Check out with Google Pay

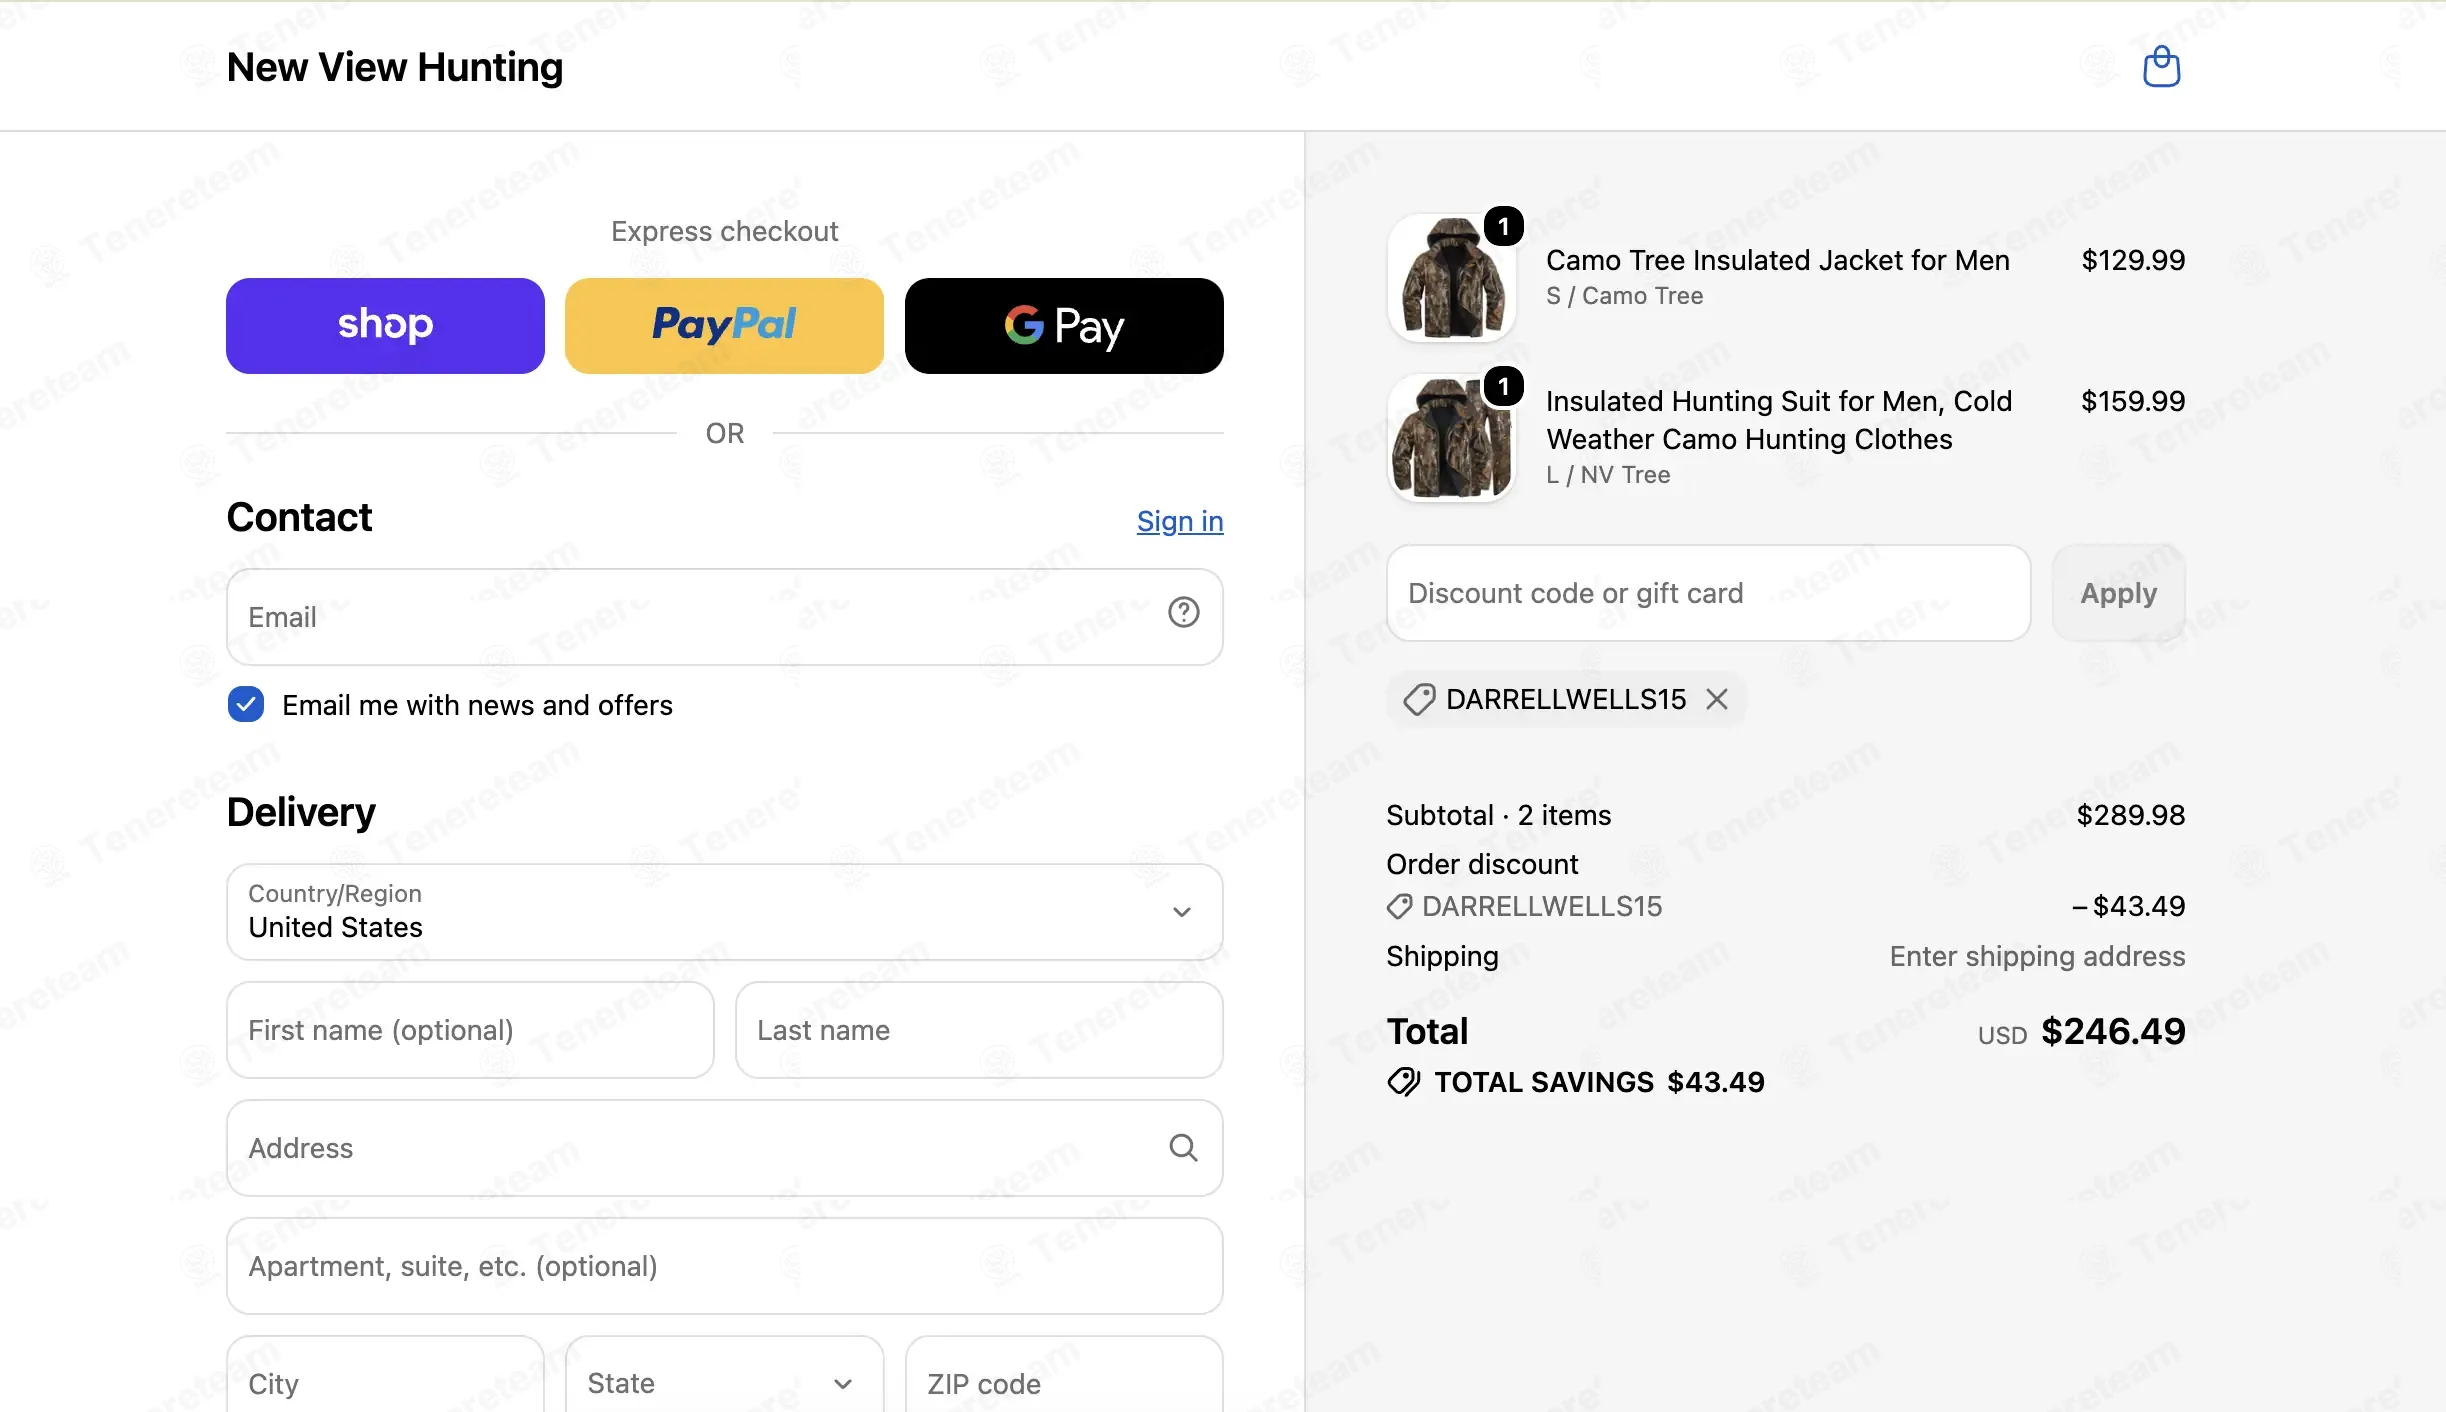coord(1064,326)
